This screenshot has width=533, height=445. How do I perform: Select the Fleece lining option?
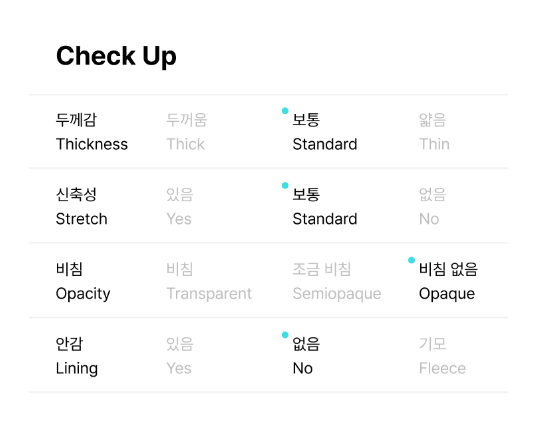tap(442, 356)
